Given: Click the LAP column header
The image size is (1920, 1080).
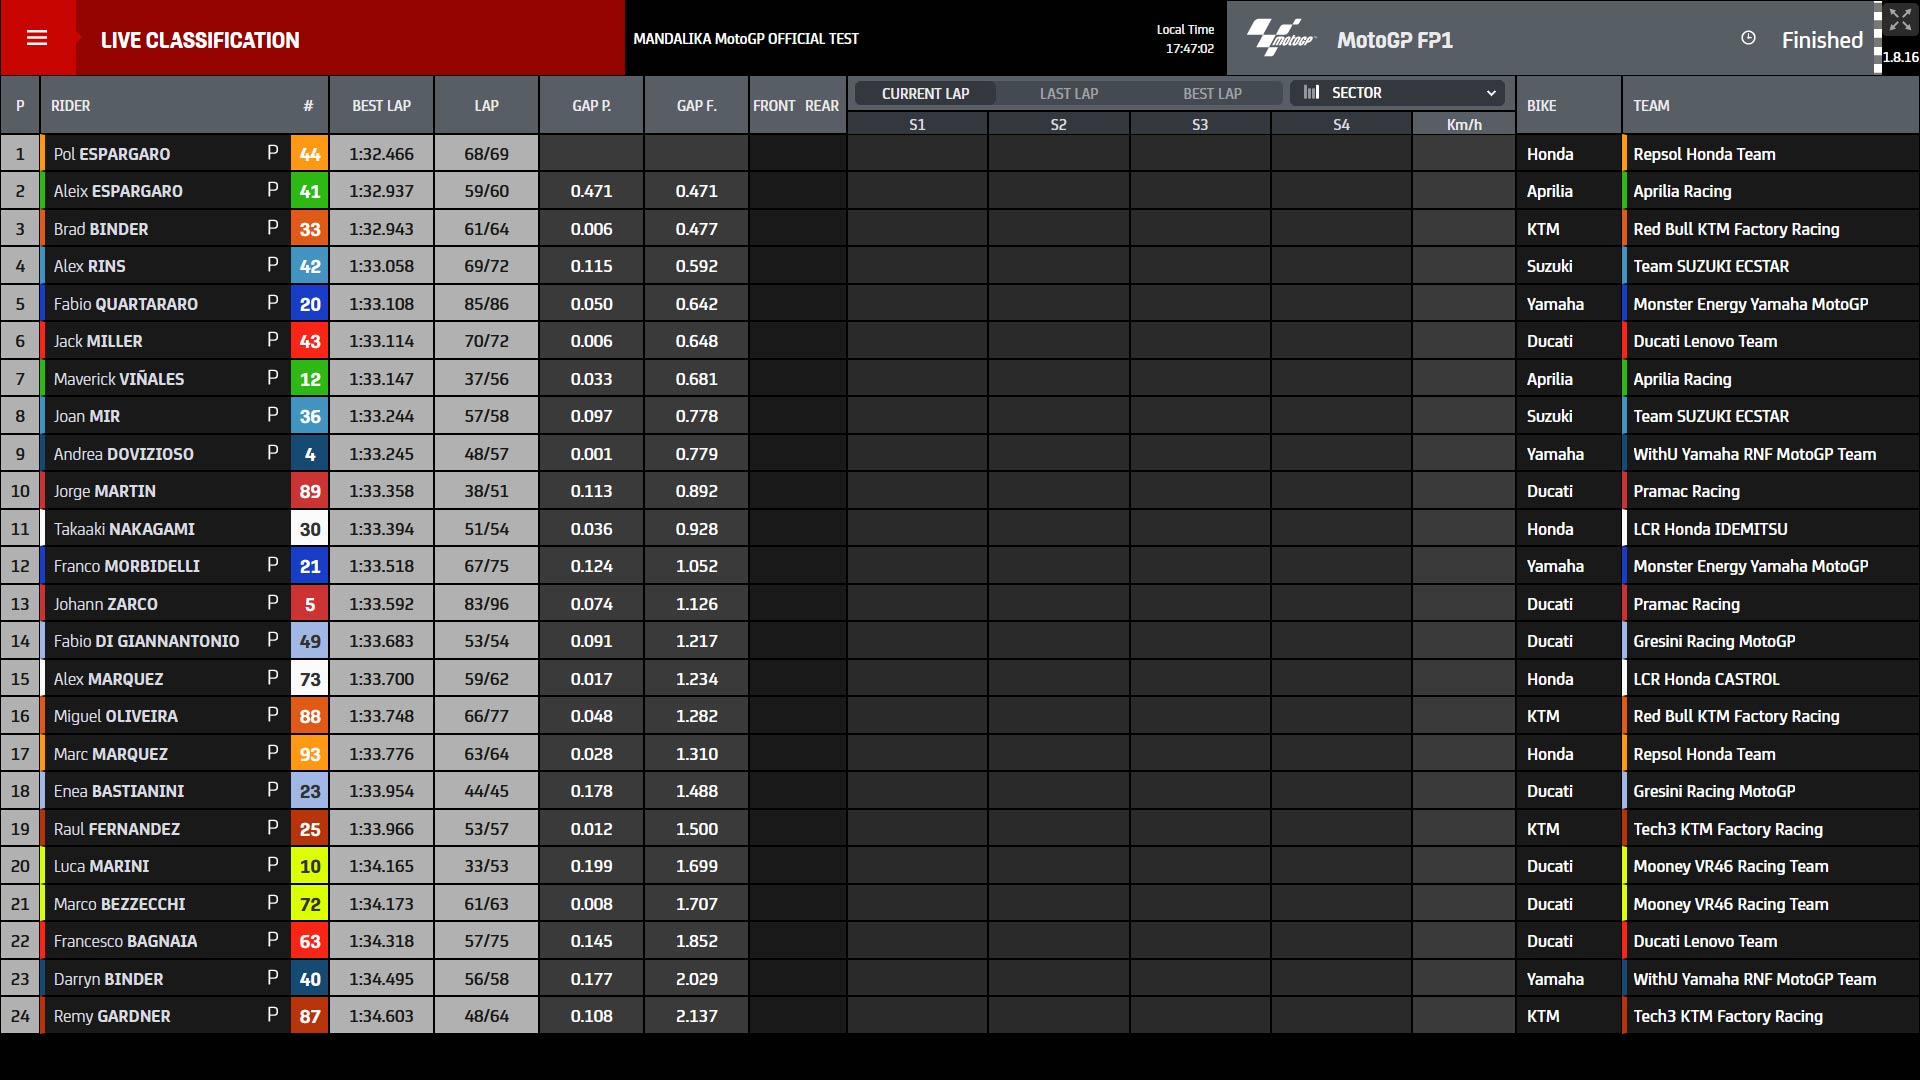Looking at the screenshot, I should (486, 105).
